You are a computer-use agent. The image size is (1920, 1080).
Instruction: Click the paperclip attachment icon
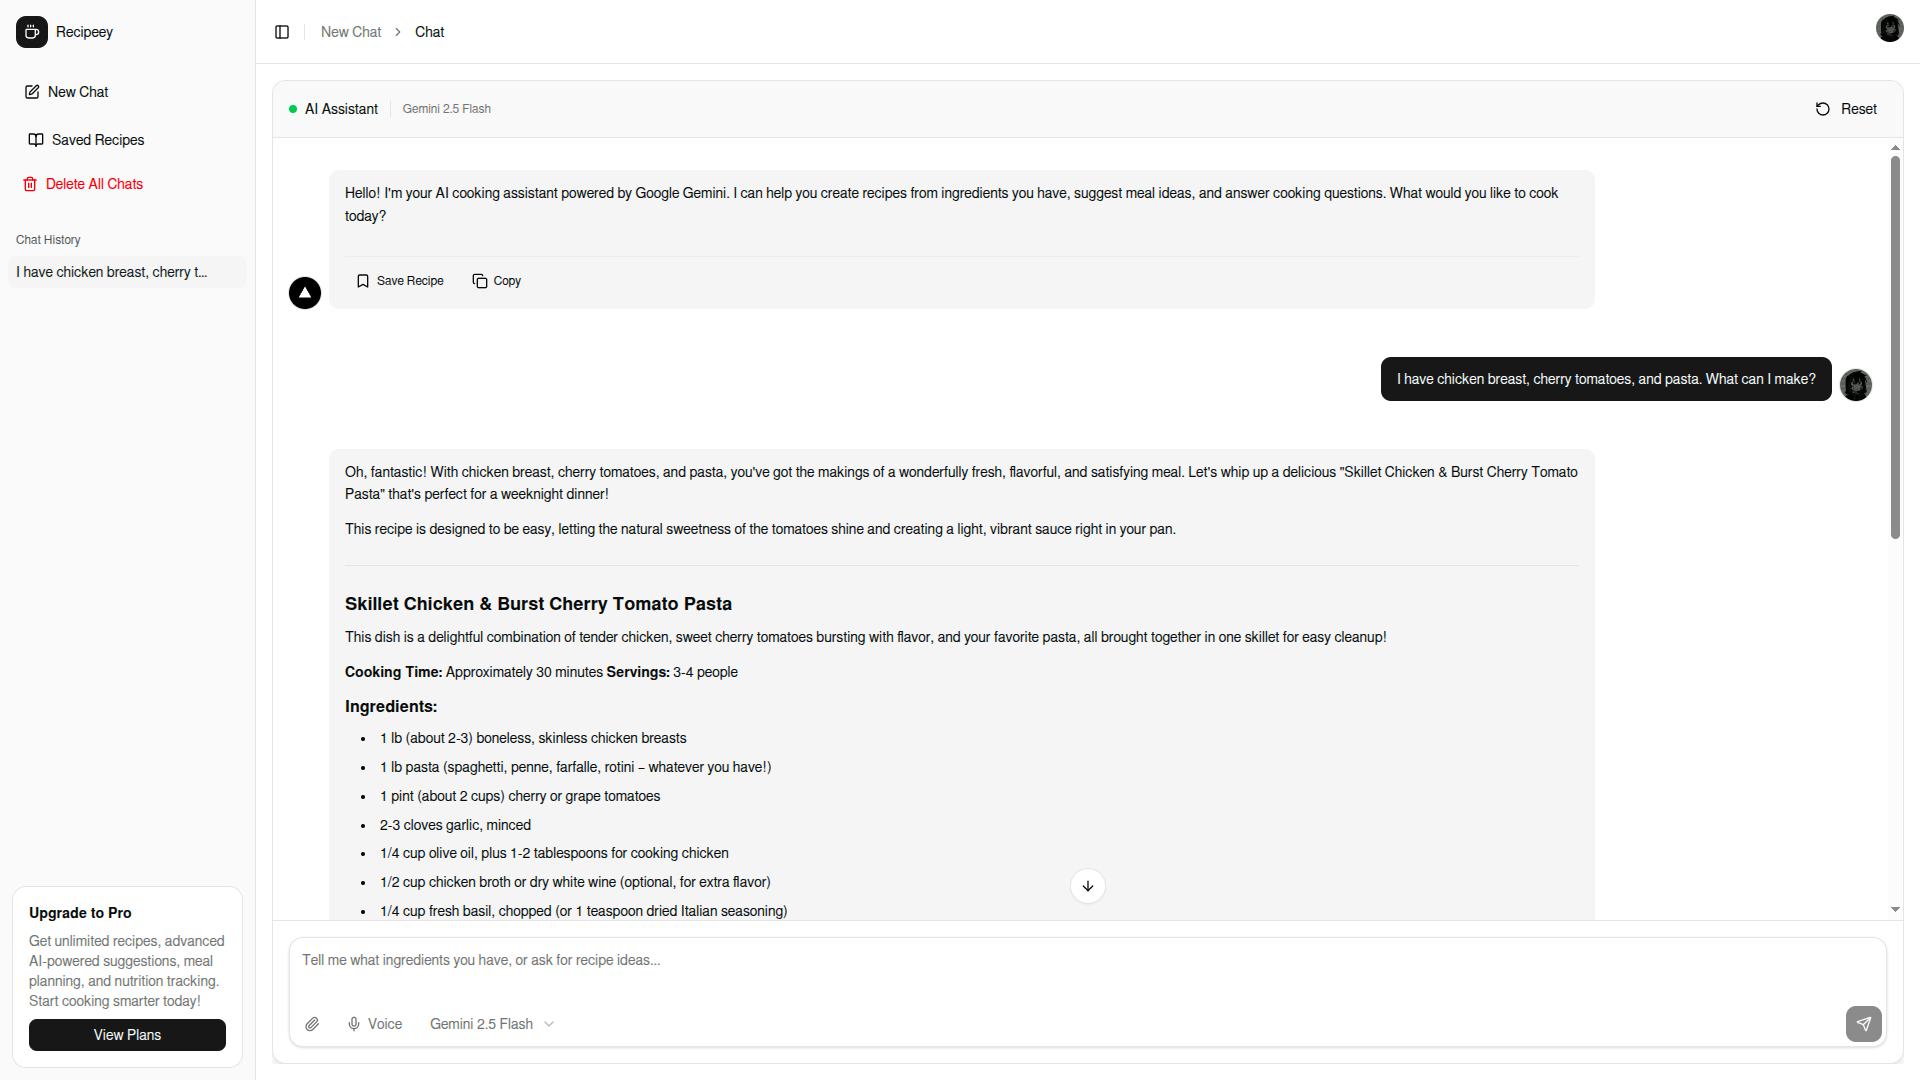tap(312, 1024)
